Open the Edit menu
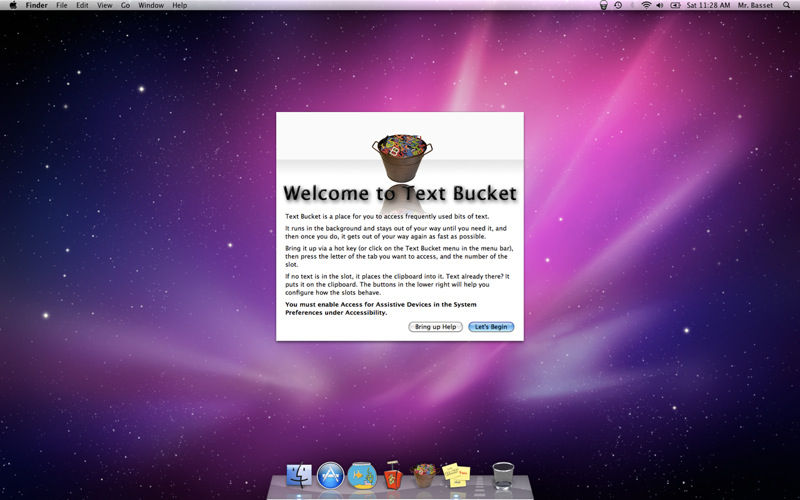Screen dimensions: 800x500 pyautogui.click(x=82, y=5)
